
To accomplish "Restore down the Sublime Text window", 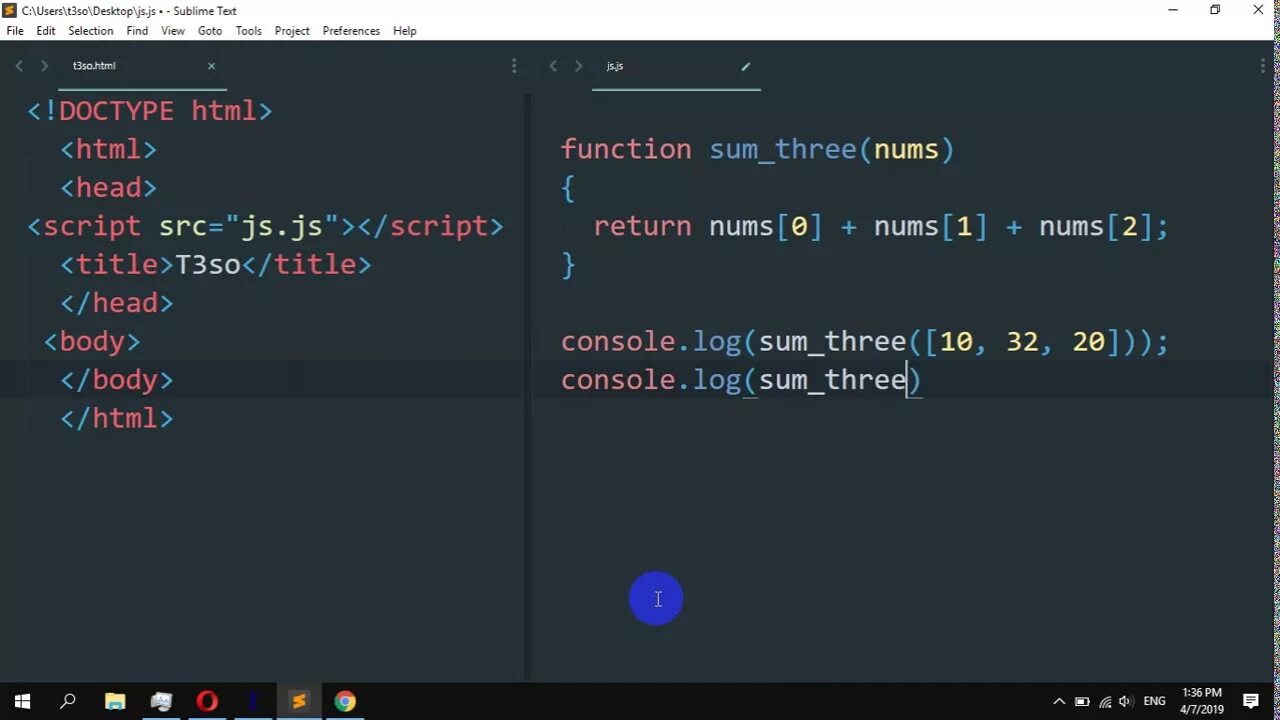I will (1215, 10).
